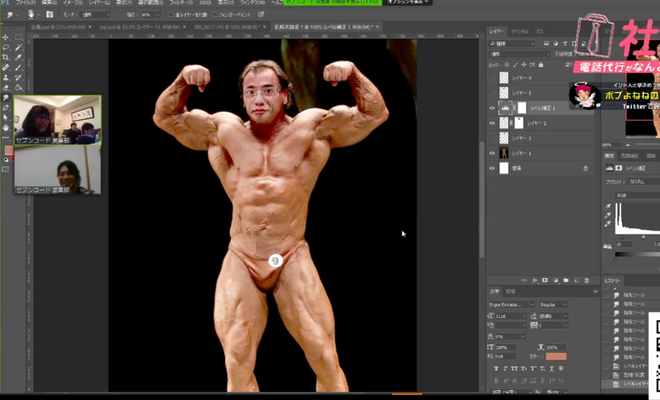Click the text color swatch in Character panel
The height and width of the screenshot is (400, 660).
pos(556,355)
